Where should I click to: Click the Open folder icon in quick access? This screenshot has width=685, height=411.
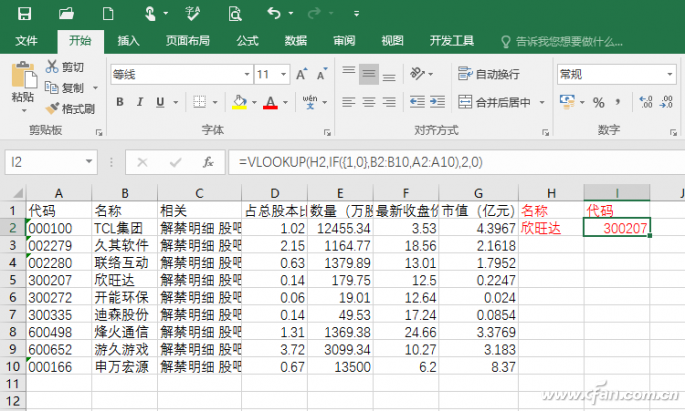(x=66, y=14)
